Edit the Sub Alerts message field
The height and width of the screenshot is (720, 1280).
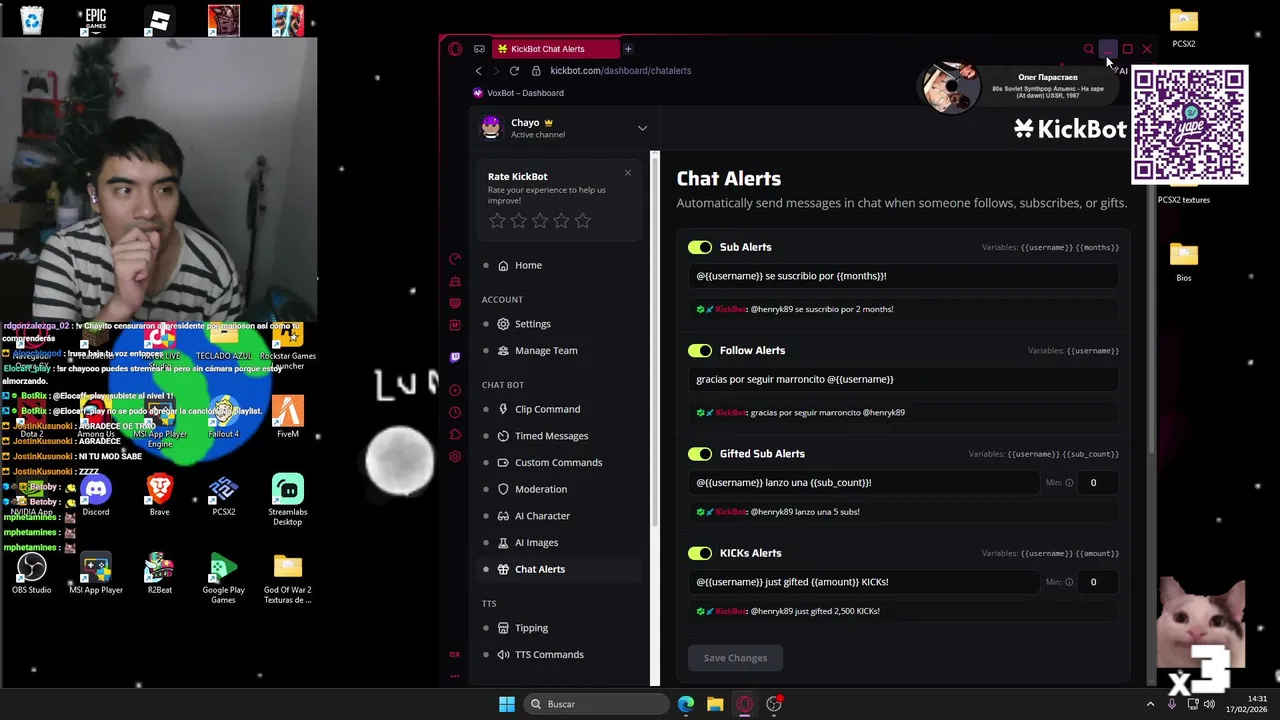903,276
